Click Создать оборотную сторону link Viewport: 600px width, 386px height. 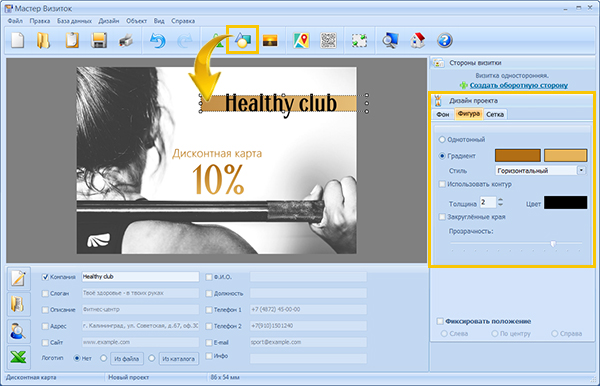coord(518,85)
